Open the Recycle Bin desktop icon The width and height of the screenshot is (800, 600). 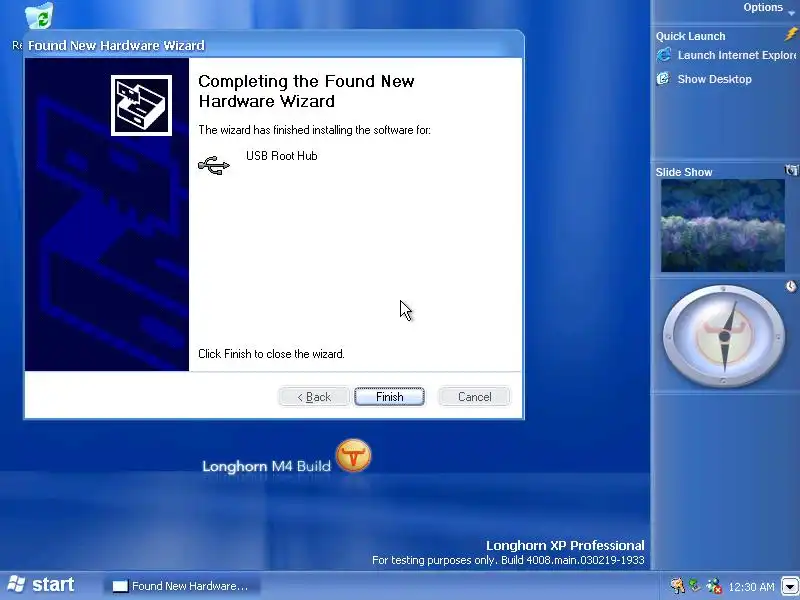point(39,16)
